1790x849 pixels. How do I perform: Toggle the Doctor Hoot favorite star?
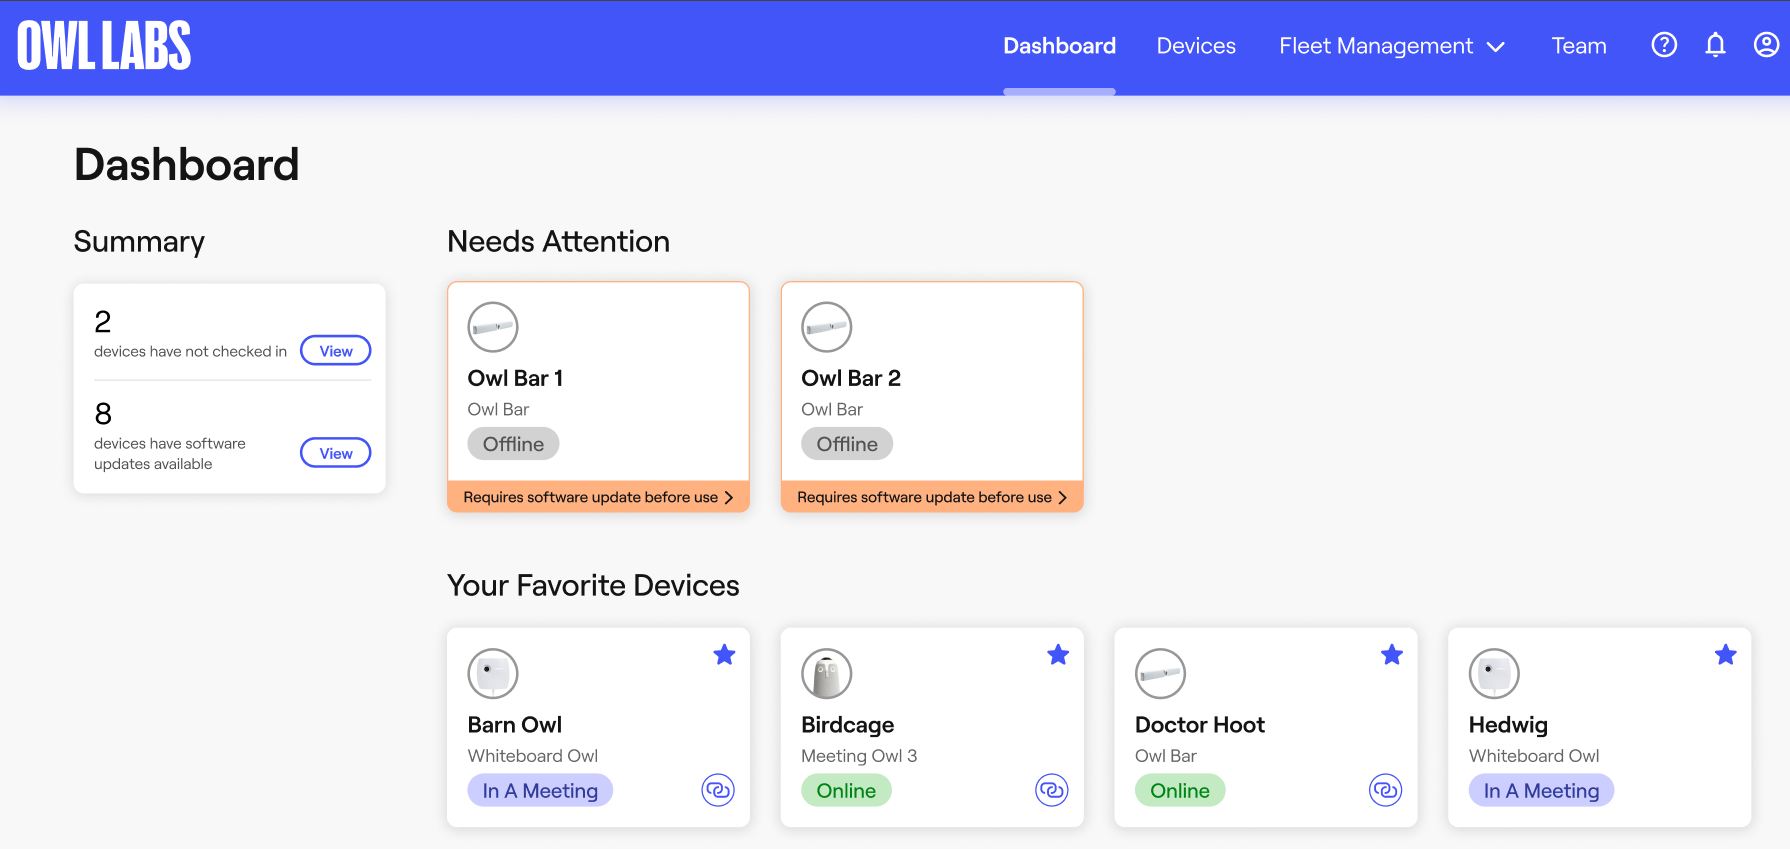coord(1391,655)
